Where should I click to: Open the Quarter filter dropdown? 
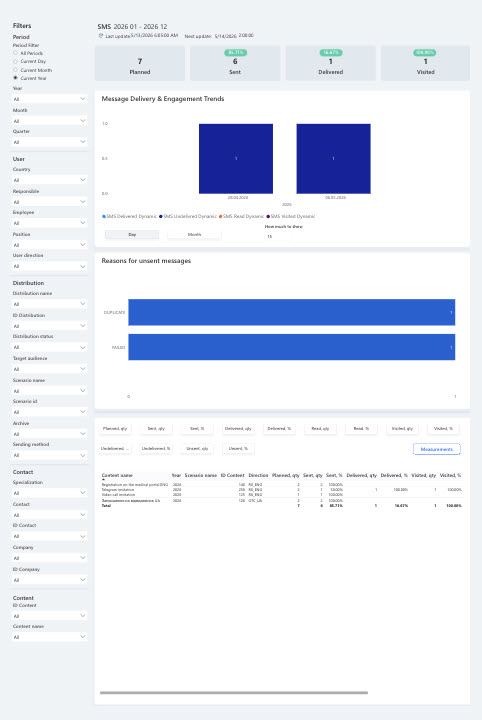click(49, 142)
